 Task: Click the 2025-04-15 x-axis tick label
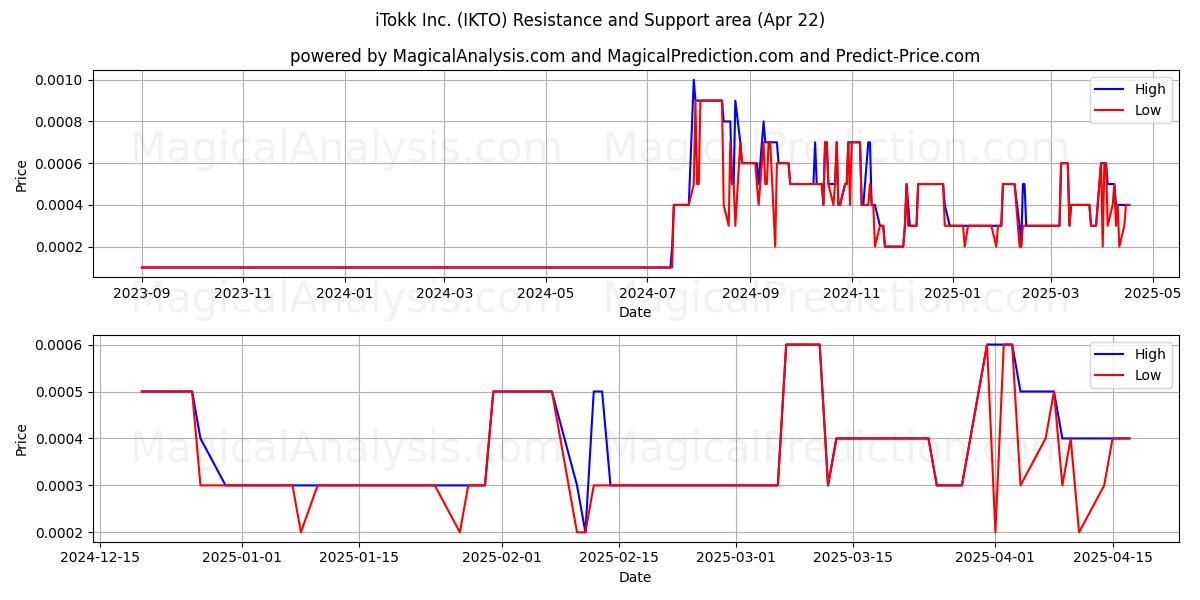[x=1113, y=558]
